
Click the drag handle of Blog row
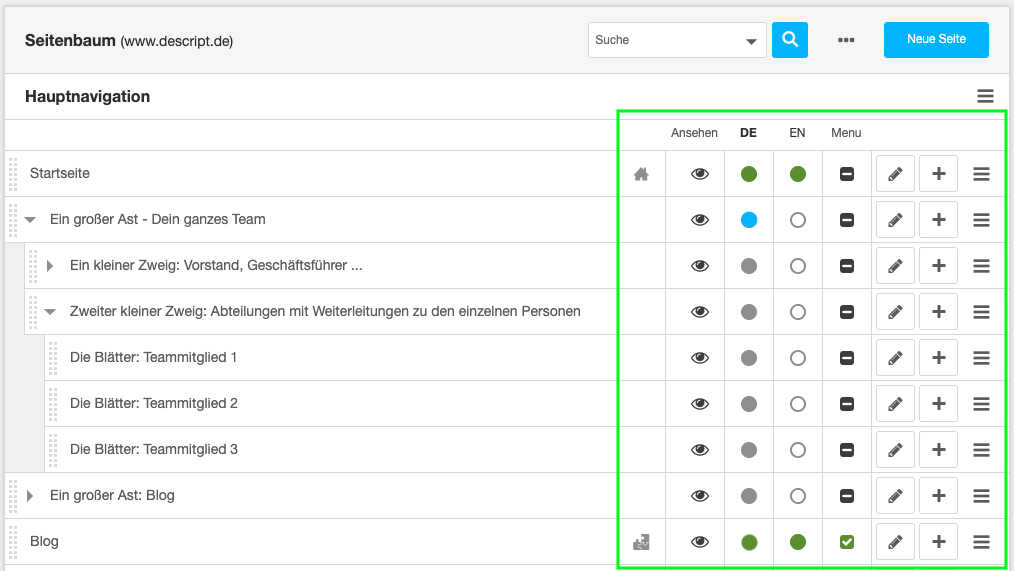point(13,542)
